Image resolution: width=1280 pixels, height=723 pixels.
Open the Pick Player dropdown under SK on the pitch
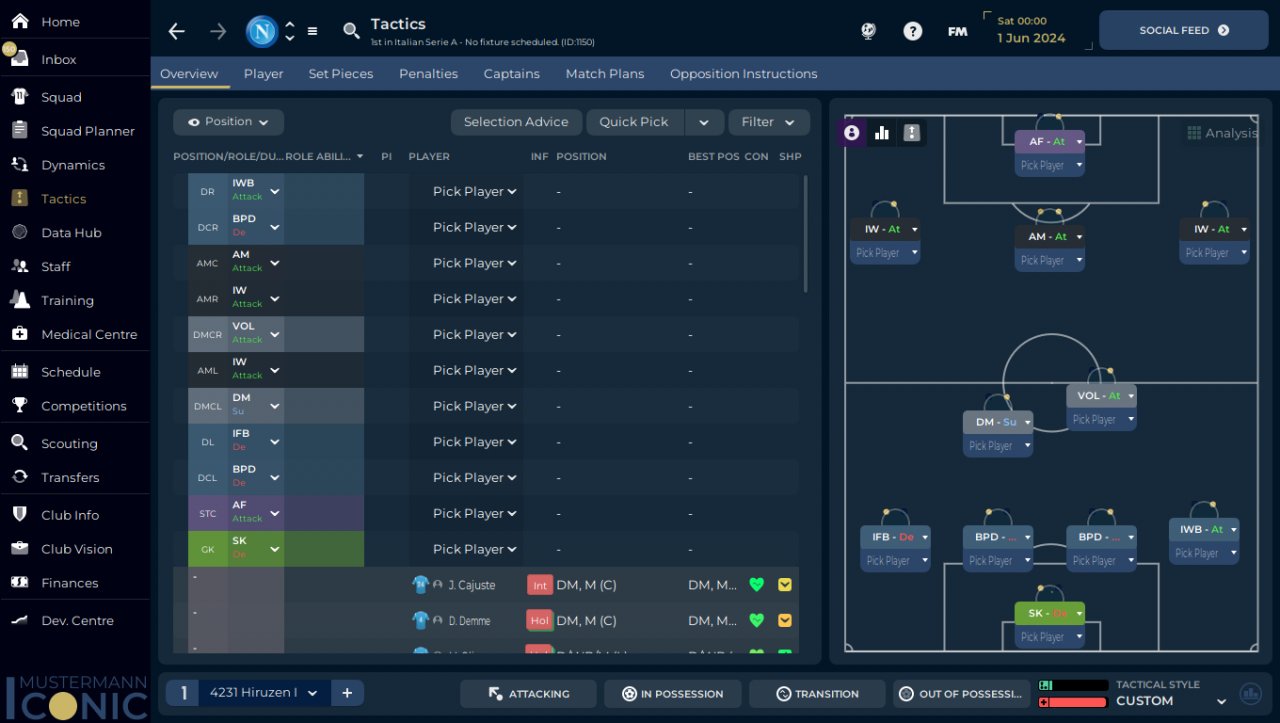click(1050, 637)
